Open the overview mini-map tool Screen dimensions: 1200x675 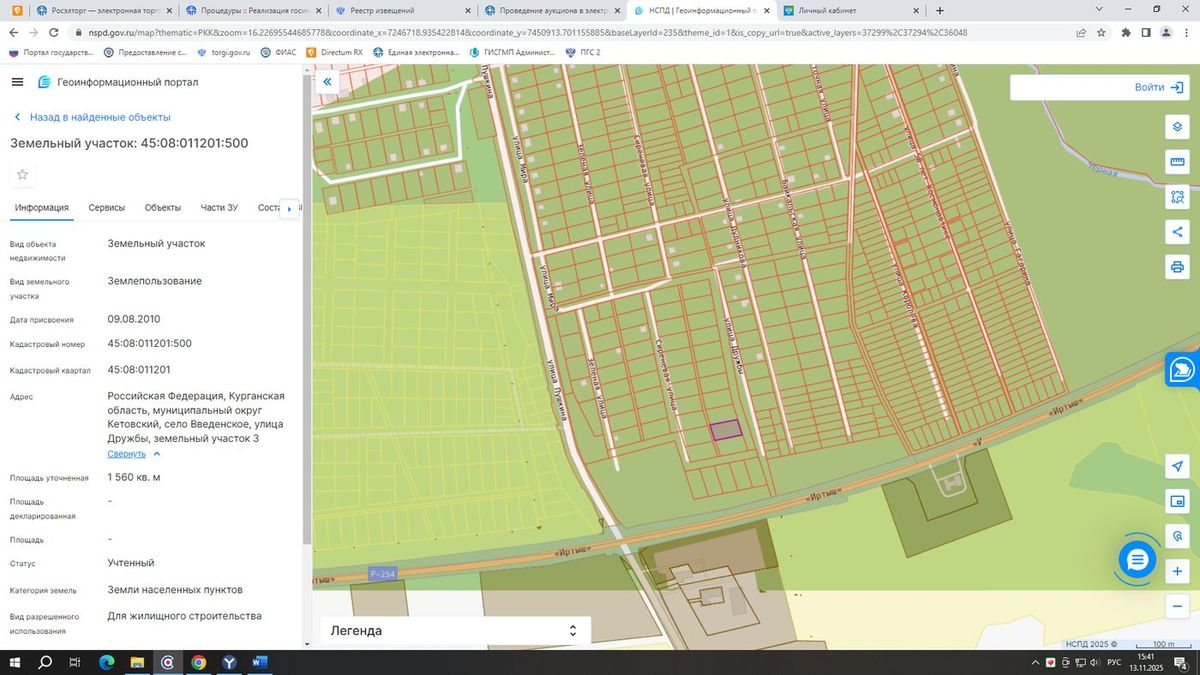(1177, 501)
